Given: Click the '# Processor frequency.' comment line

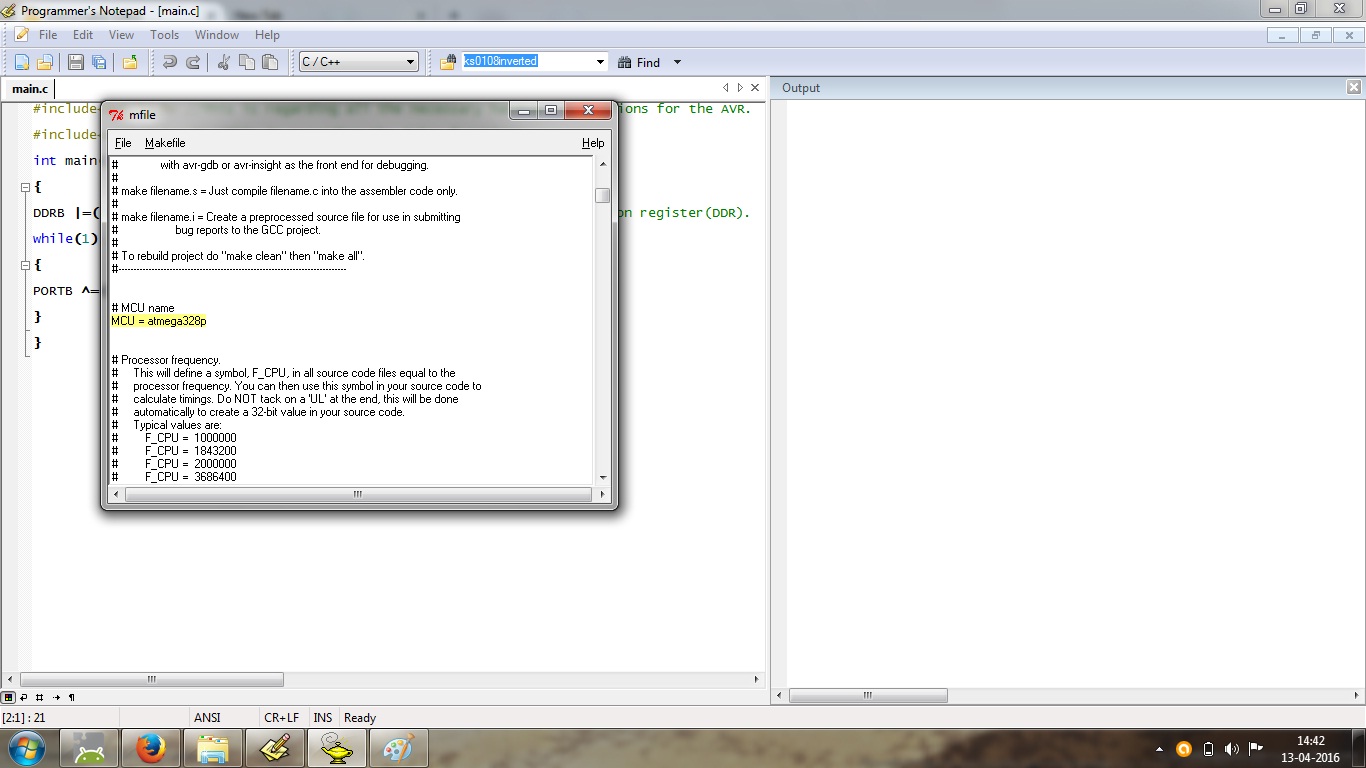Looking at the screenshot, I should 166,360.
